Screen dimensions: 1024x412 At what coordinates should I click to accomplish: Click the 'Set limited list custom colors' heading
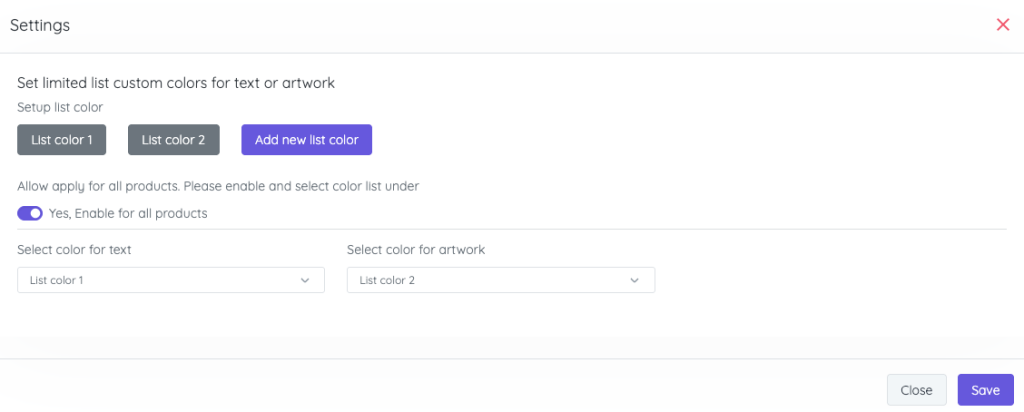[176, 83]
